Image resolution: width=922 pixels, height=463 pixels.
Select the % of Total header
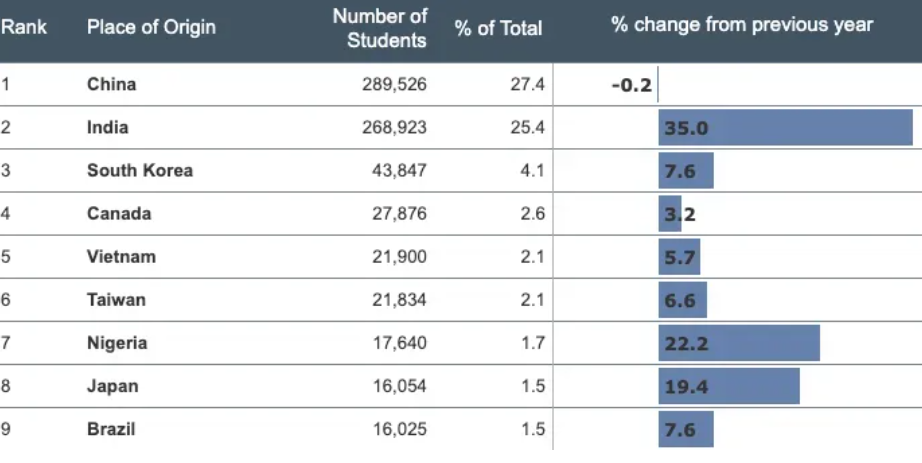point(498,28)
